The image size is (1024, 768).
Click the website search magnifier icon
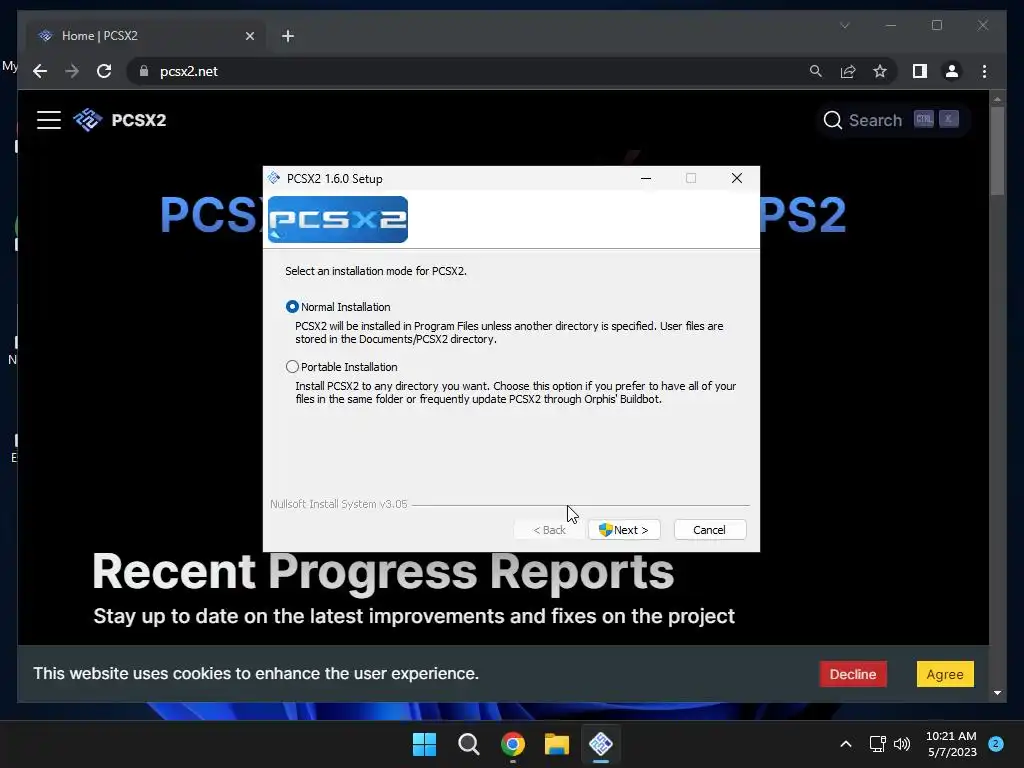point(832,120)
